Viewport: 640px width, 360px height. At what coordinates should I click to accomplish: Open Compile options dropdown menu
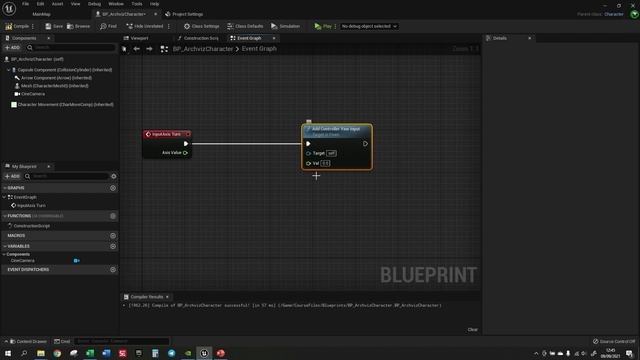[x=33, y=26]
